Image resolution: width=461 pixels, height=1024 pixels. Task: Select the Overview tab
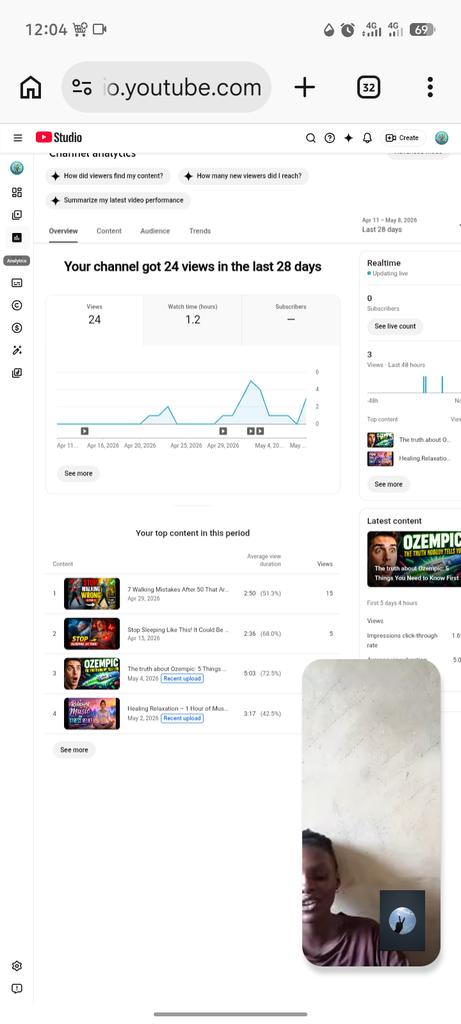coord(63,231)
